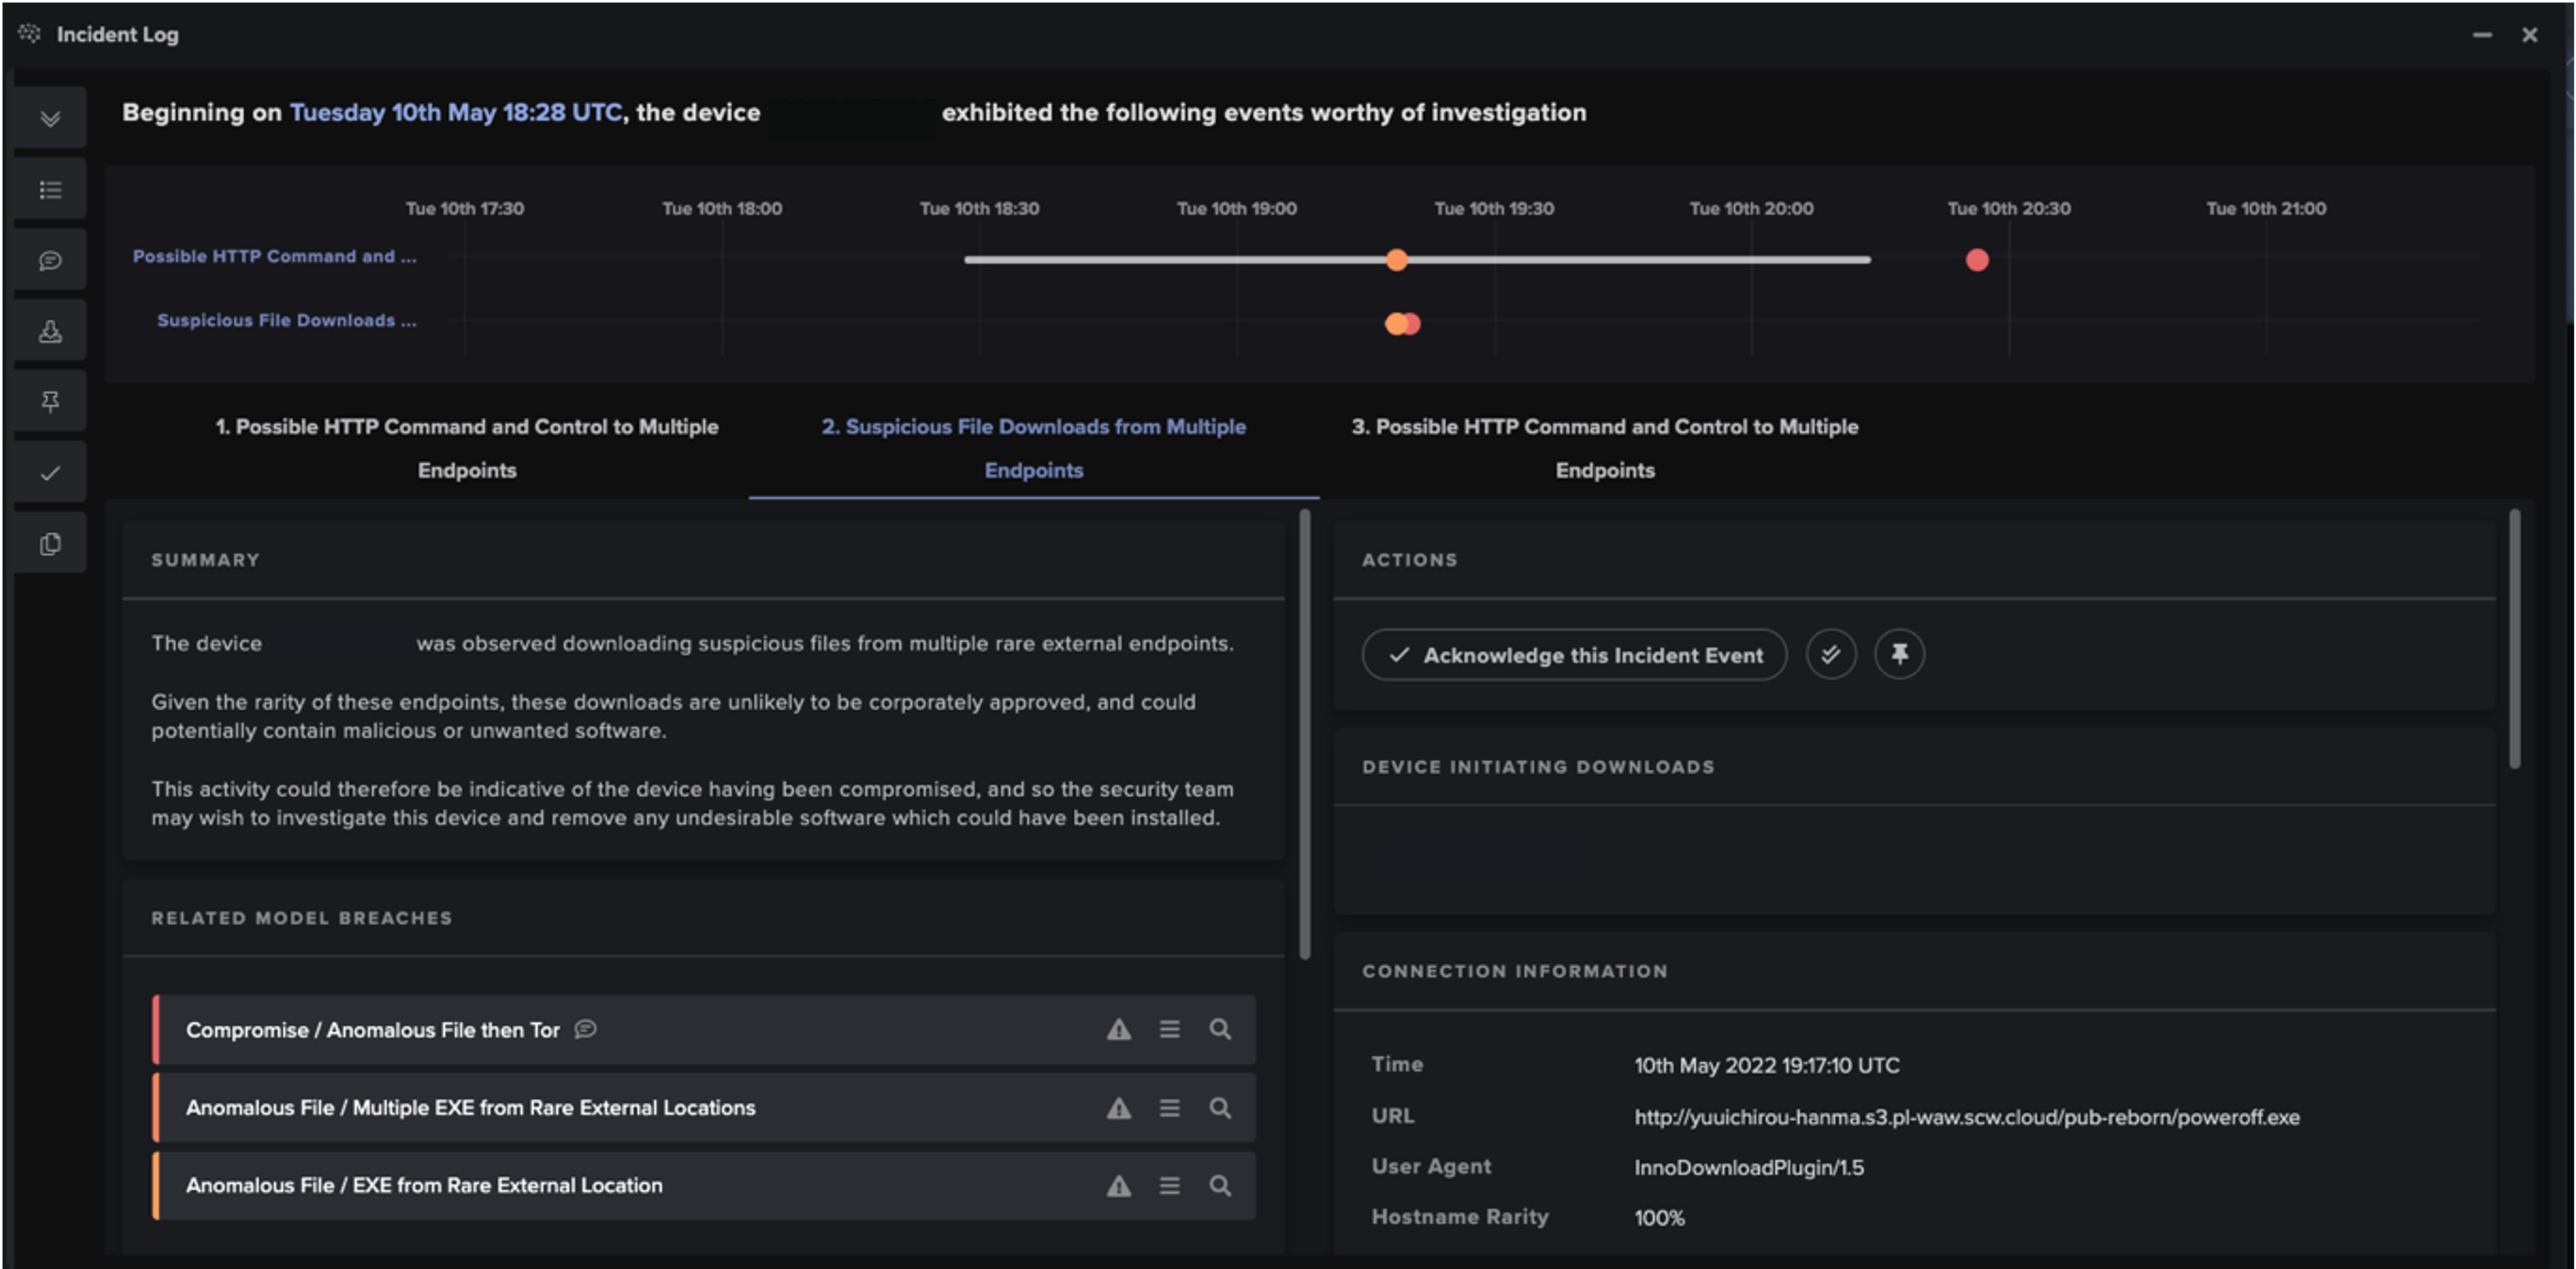2576x1269 pixels.
Task: Expand Compromise / Anomalous File then Tor breach
Action: tap(372, 1030)
